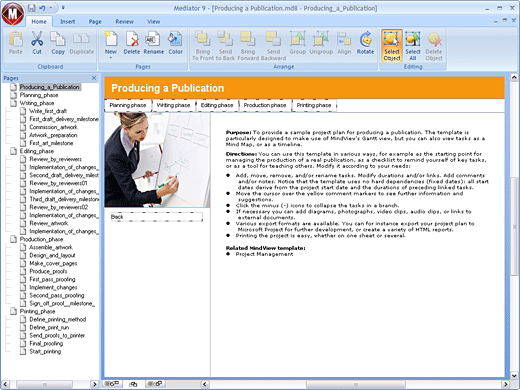This screenshot has width=520, height=390.
Task: Click the Producing a Publication orange heading
Action: [168, 88]
